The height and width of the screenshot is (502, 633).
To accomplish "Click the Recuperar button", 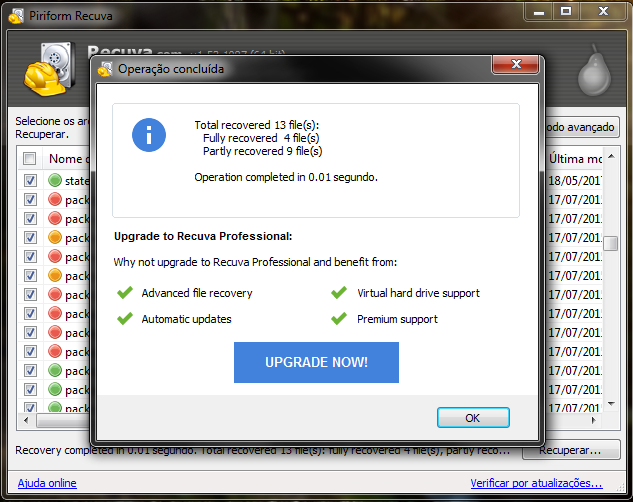I will point(570,450).
